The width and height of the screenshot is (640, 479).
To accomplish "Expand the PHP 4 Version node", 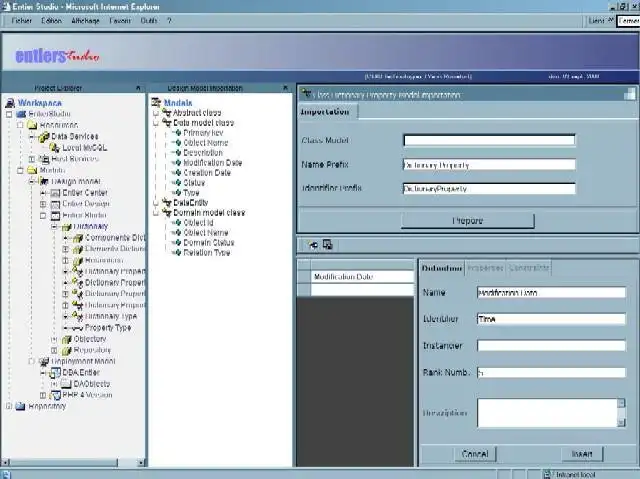I will click(x=43, y=395).
